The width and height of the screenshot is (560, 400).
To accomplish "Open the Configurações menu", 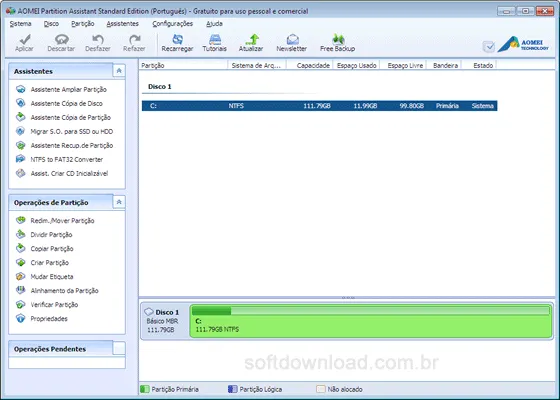I will tap(172, 24).
